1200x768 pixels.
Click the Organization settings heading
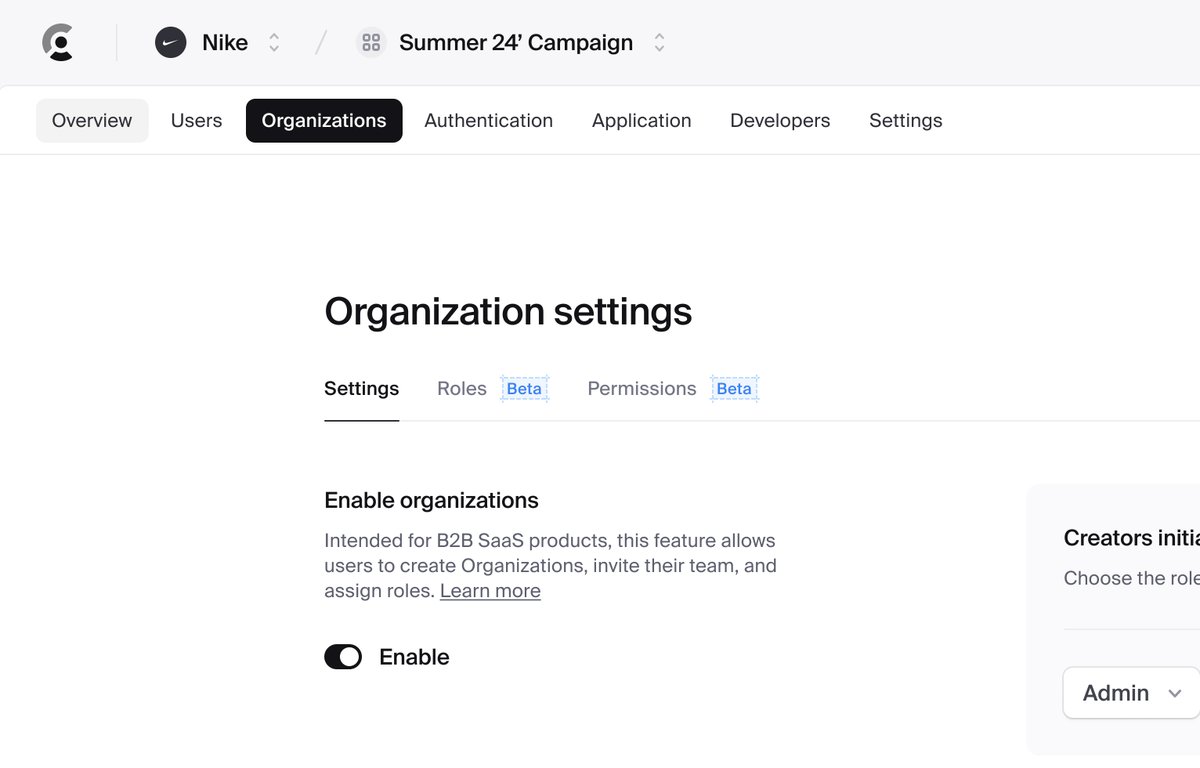click(508, 312)
